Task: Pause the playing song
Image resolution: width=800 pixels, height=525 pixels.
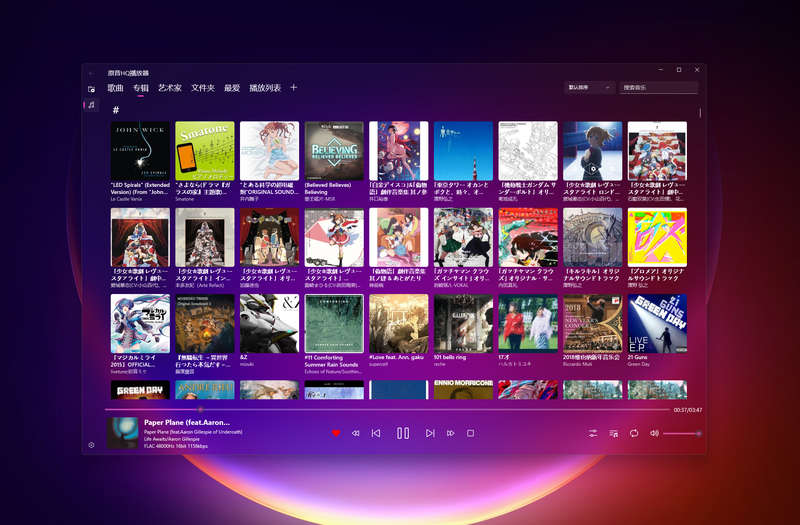Action: [403, 433]
